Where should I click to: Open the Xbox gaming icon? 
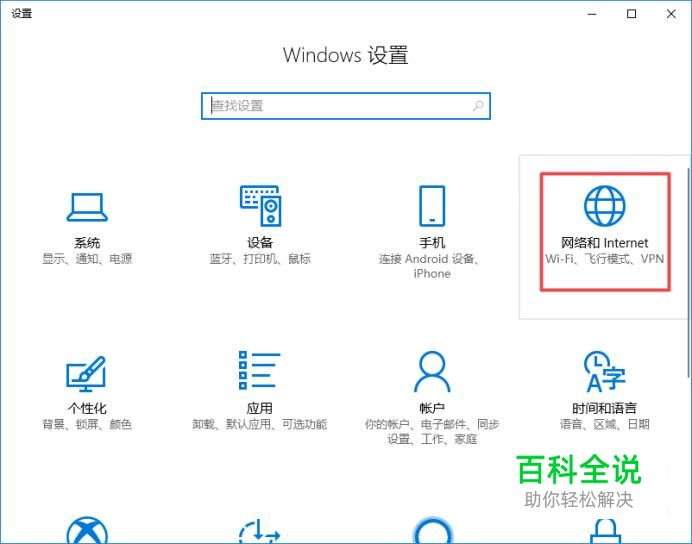click(x=87, y=530)
